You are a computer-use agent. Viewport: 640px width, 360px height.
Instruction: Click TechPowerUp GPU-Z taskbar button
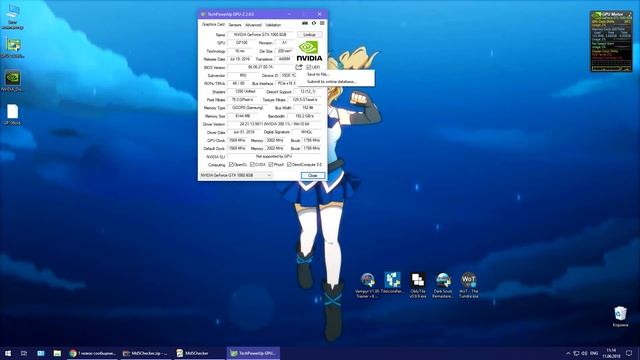point(253,353)
